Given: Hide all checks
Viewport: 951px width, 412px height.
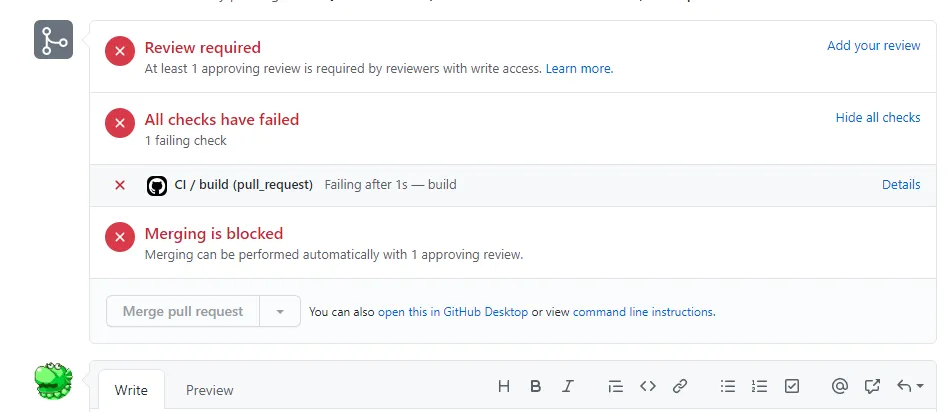Looking at the screenshot, I should pos(877,118).
